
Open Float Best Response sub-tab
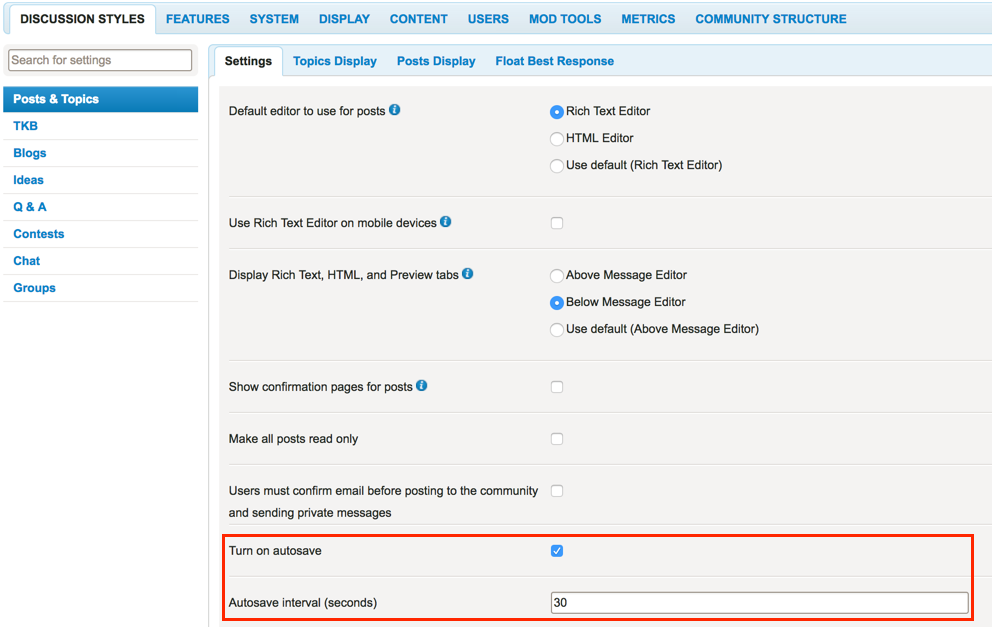(554, 61)
